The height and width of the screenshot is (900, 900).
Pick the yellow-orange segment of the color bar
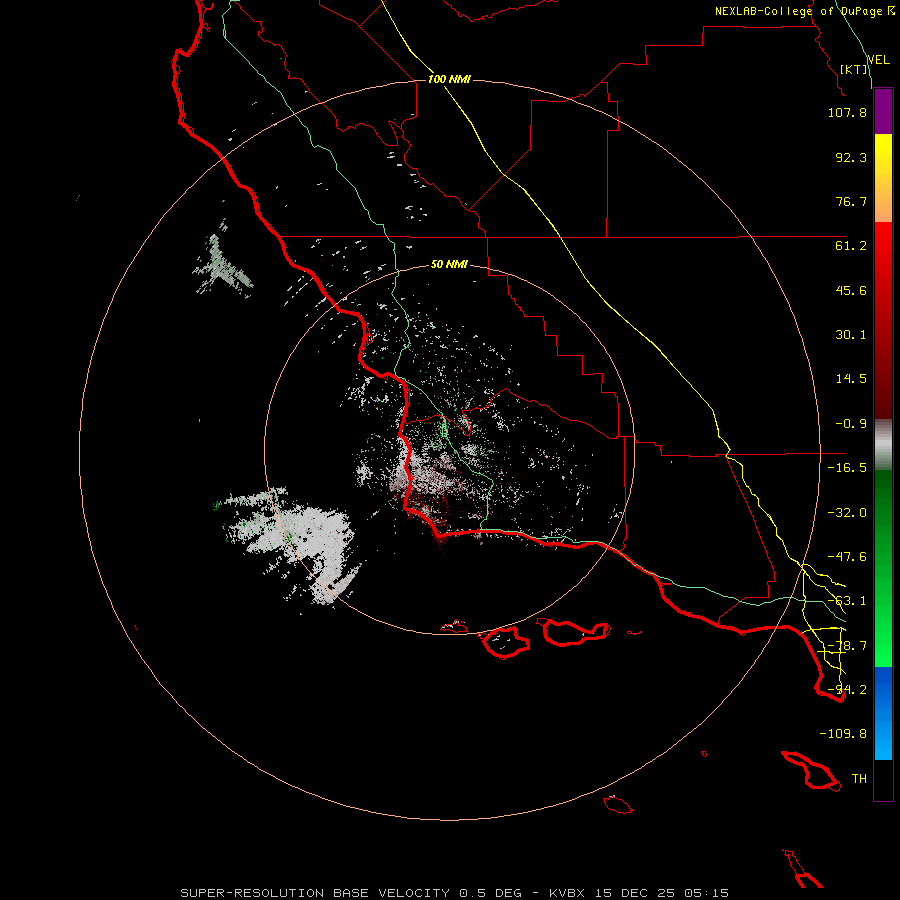(883, 178)
